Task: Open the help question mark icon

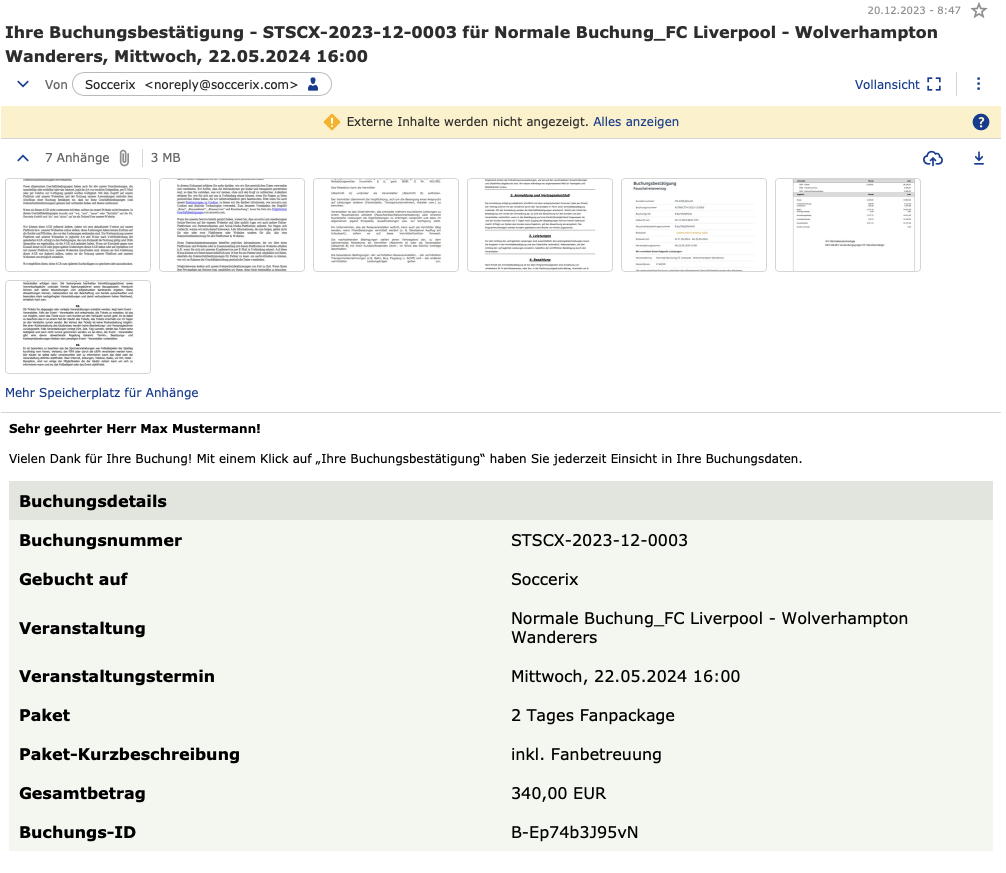Action: (x=980, y=122)
